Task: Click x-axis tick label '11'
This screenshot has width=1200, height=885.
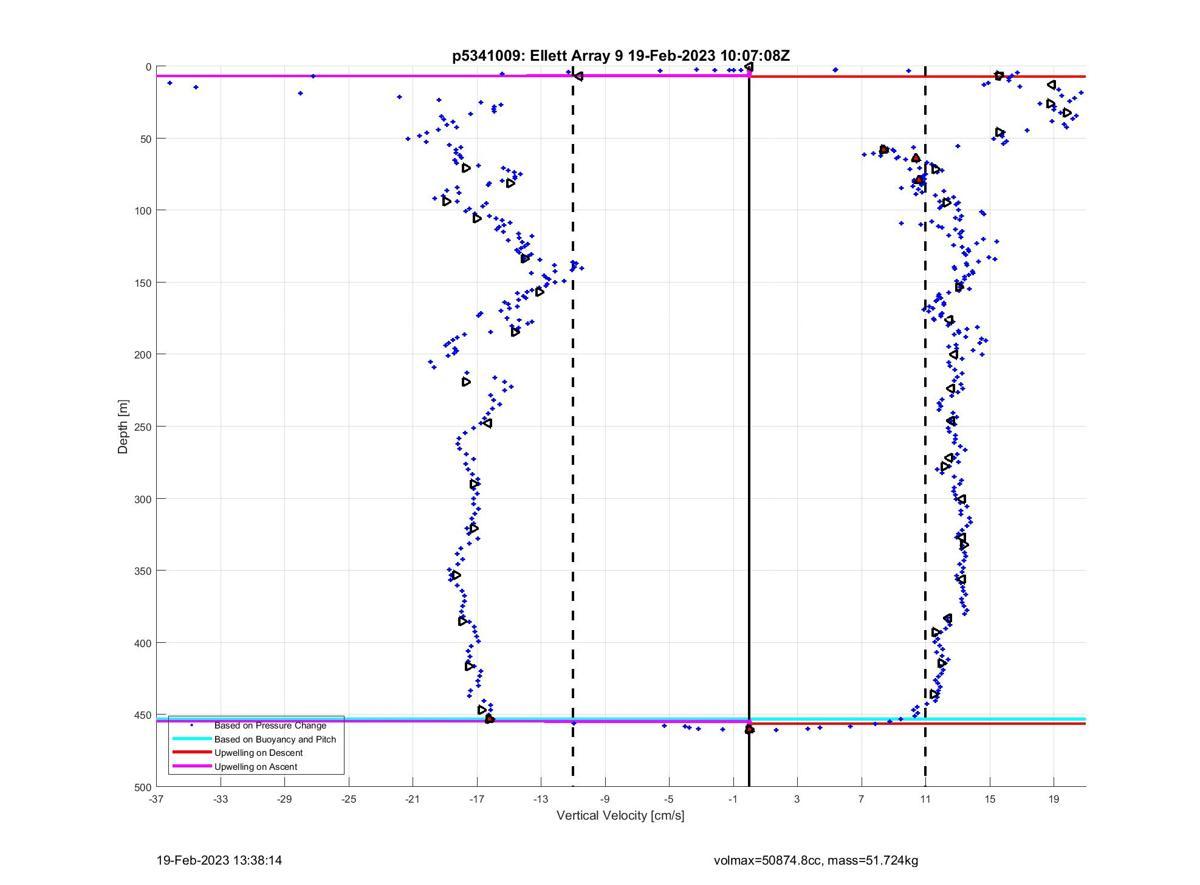Action: (x=925, y=799)
